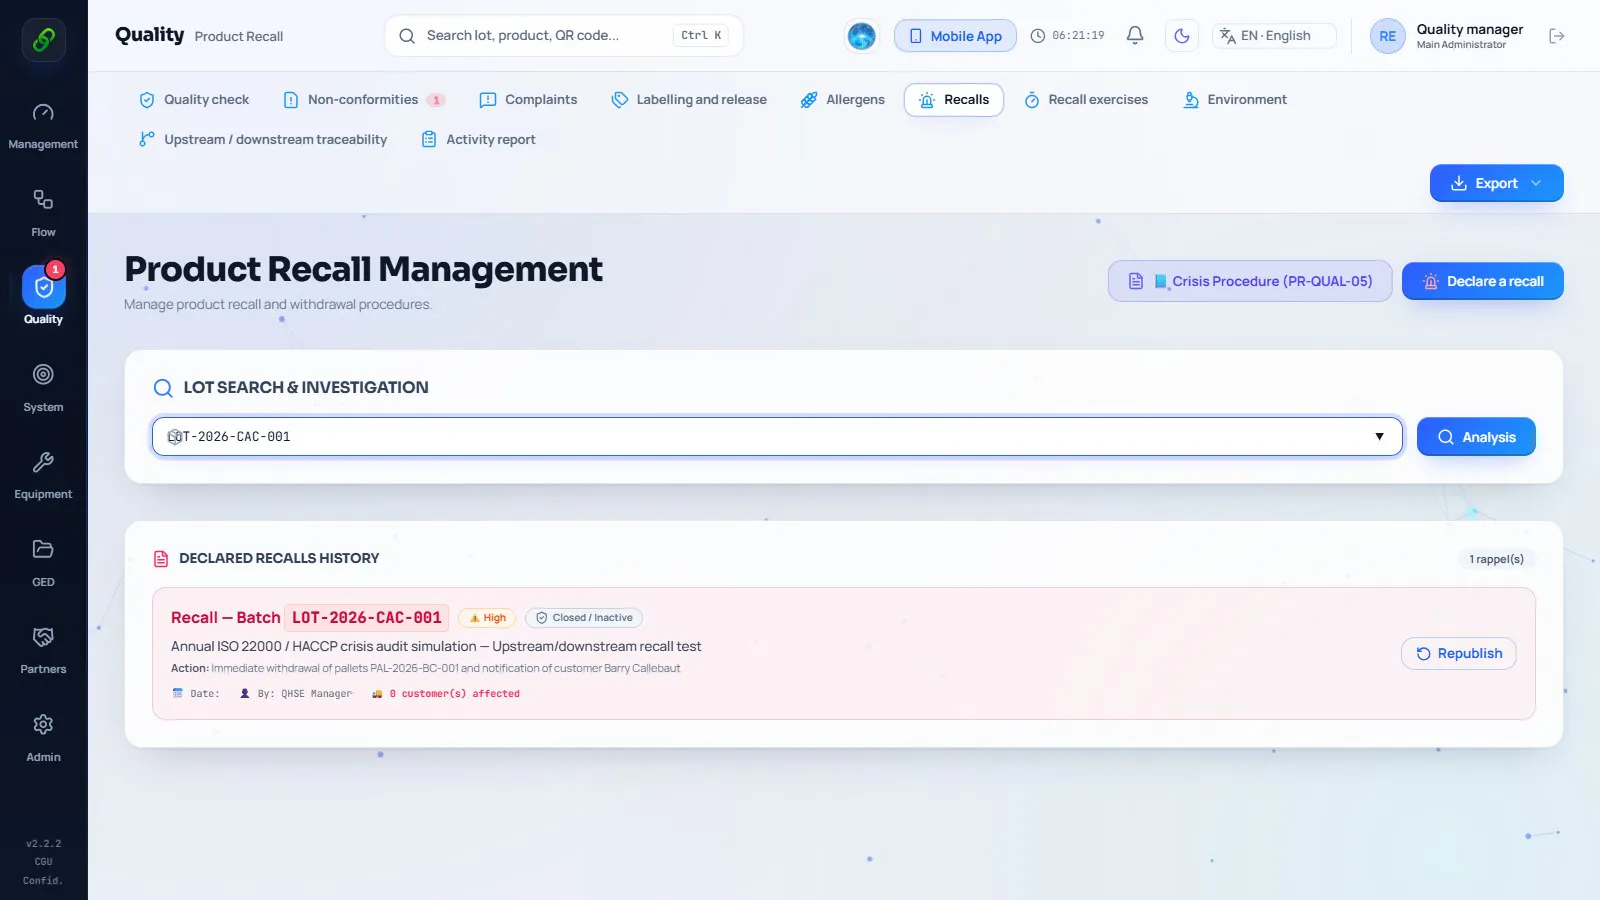Open the Management sidebar section
The width and height of the screenshot is (1600, 900).
pyautogui.click(x=43, y=126)
